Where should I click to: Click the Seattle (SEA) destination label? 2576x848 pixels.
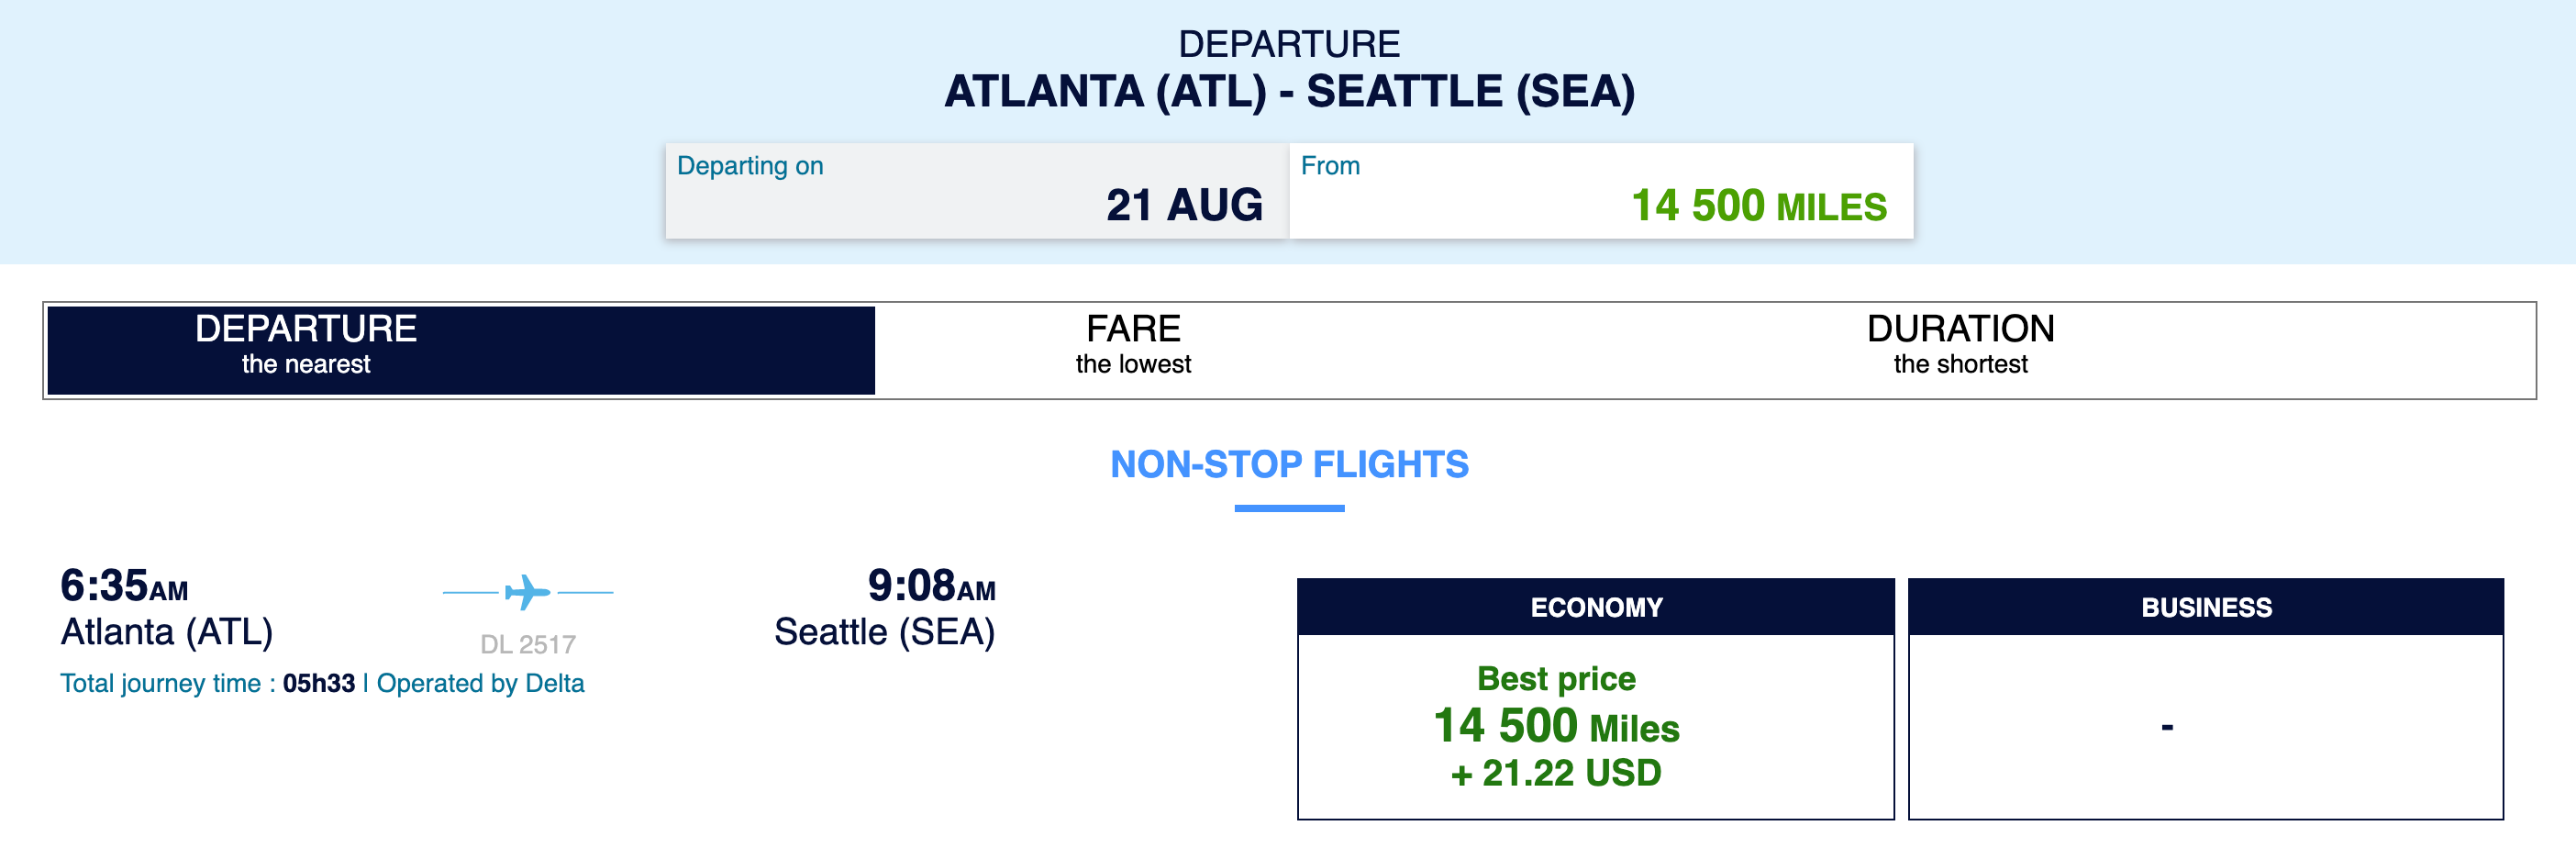click(x=884, y=632)
